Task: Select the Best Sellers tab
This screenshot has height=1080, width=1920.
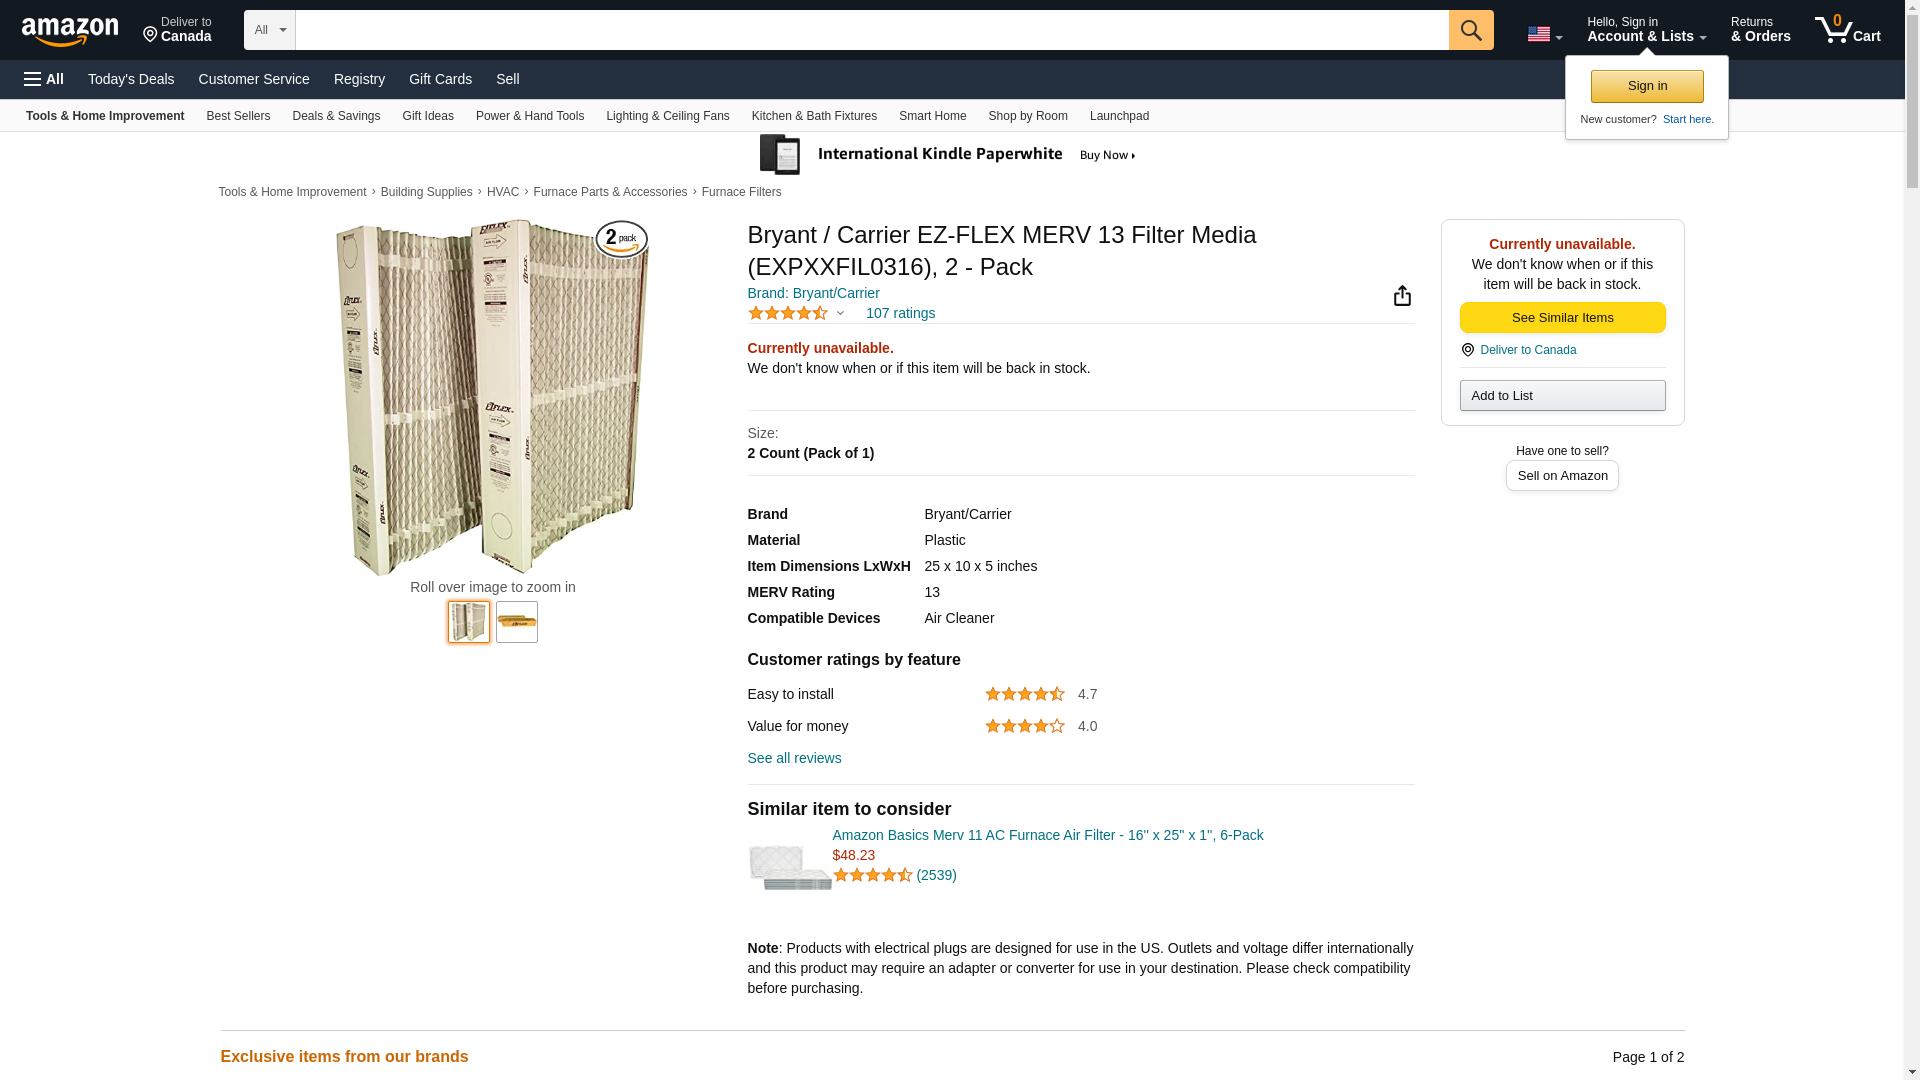Action: (x=238, y=116)
